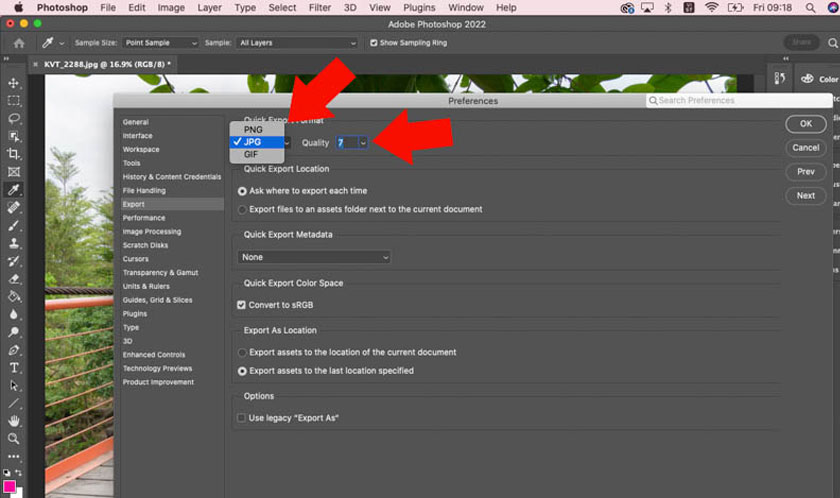Open Creative Cloud menu bar icon
The width and height of the screenshot is (840, 498).
point(627,7)
